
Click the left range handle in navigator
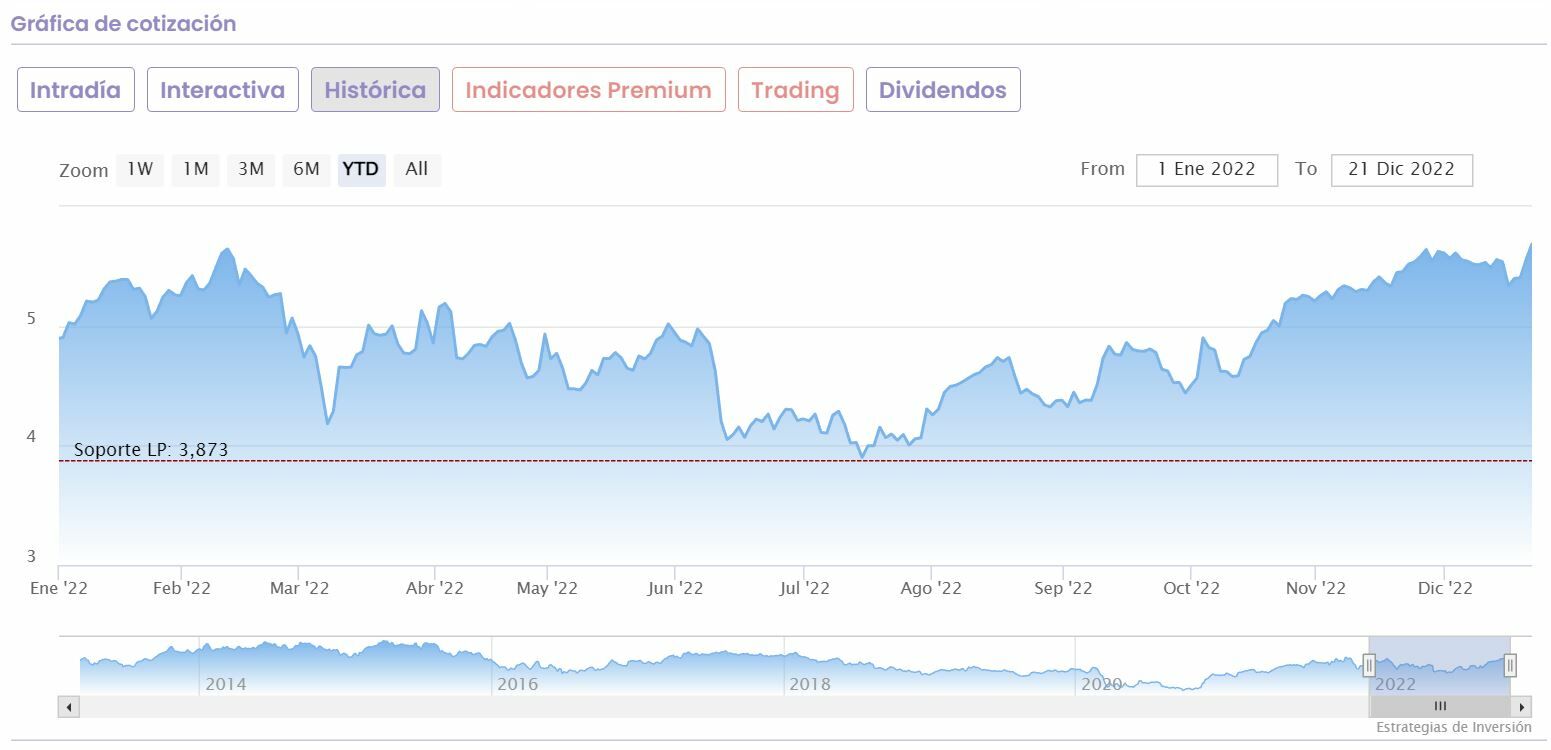(1370, 665)
